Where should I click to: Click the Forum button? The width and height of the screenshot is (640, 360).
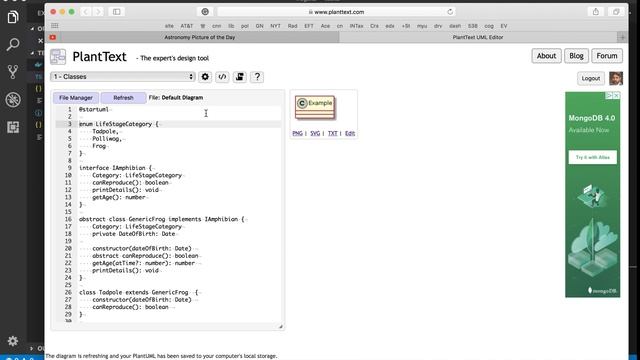pyautogui.click(x=607, y=56)
